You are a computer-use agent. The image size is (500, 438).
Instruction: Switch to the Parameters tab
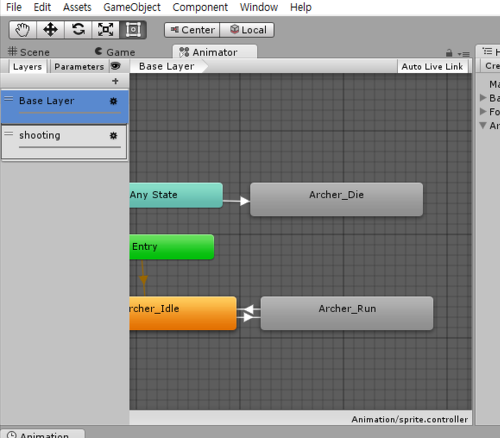[79, 67]
